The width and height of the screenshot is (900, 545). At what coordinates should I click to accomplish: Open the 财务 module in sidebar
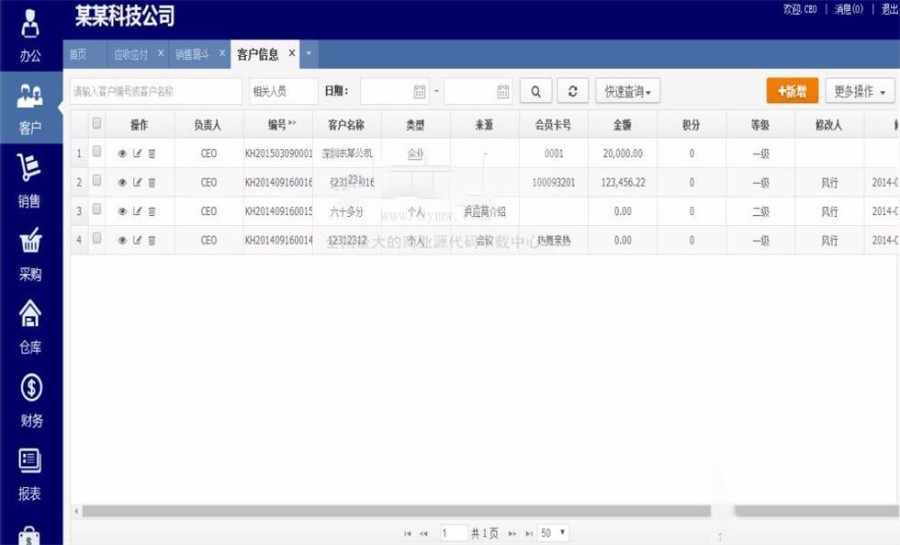point(30,400)
